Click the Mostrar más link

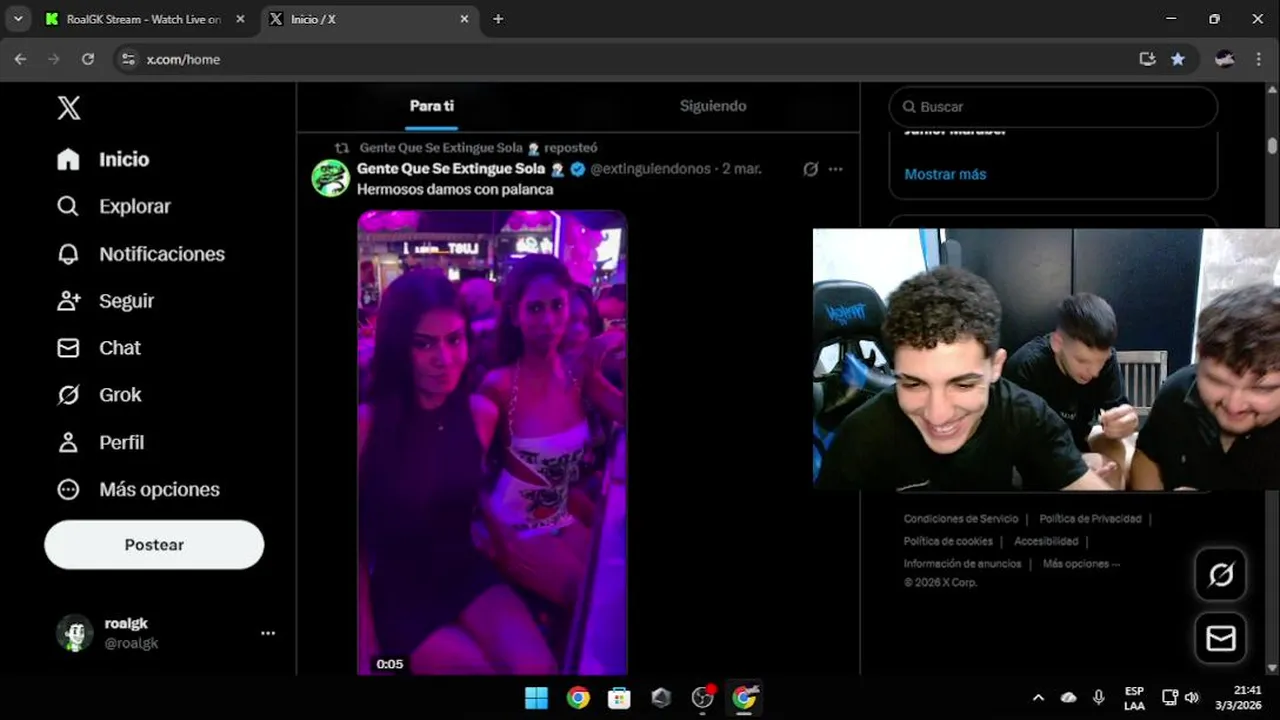(x=945, y=174)
